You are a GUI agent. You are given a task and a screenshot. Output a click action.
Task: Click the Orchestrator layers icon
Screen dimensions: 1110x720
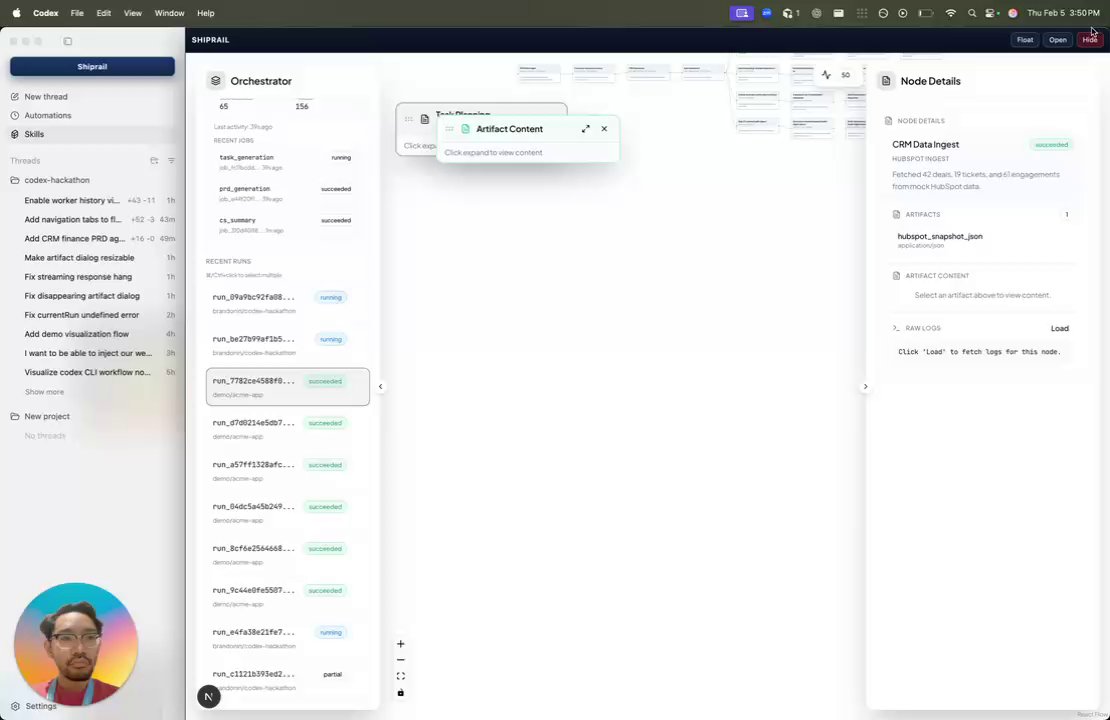point(216,81)
